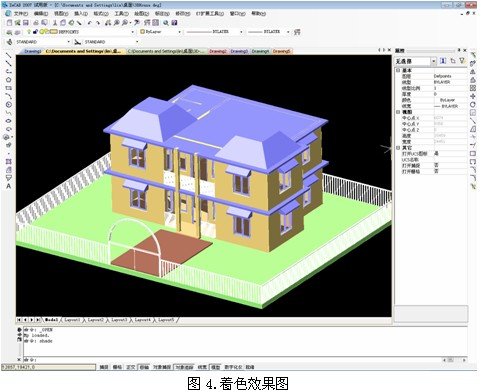Select the Erase tool in modify toolbar
Screen dimensions: 492x392
[473, 55]
